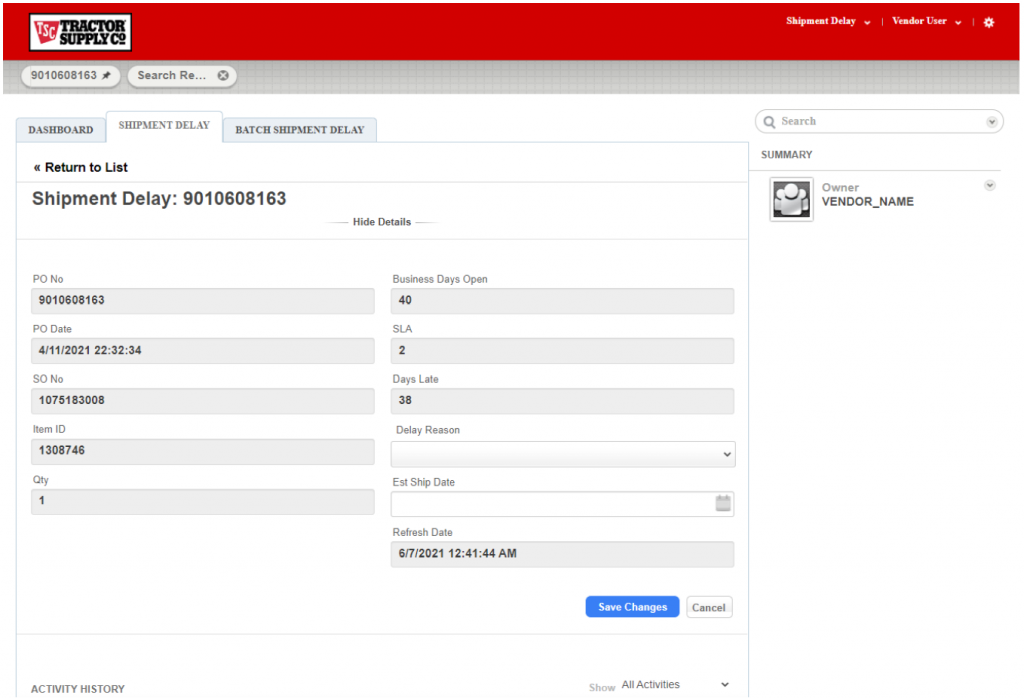Click the Est Ship Date label
This screenshot has height=698, width=1024.
(x=423, y=483)
